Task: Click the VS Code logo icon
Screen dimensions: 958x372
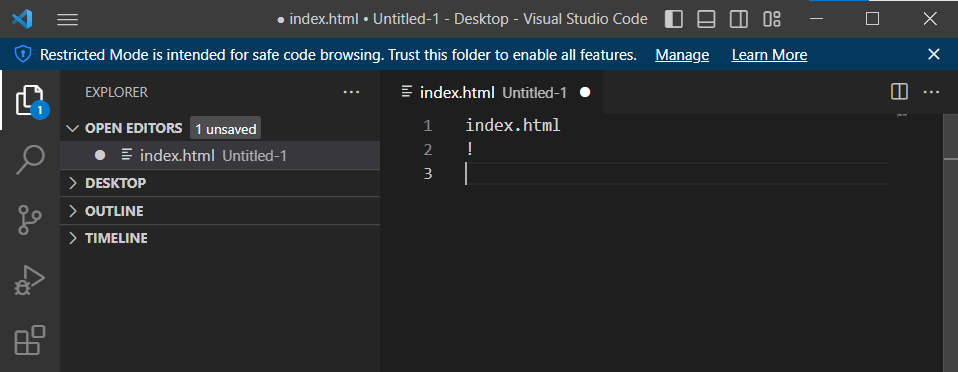Action: point(22,20)
